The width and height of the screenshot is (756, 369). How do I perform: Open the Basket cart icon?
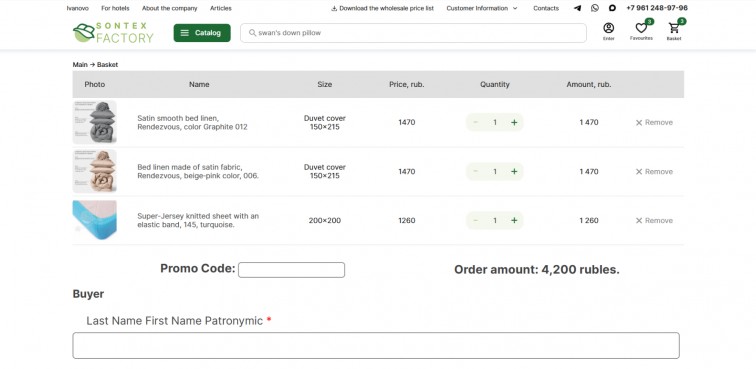coord(674,31)
